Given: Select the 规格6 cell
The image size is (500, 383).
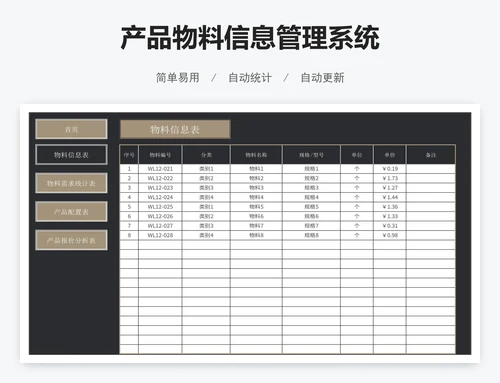Looking at the screenshot, I should pos(311,216).
